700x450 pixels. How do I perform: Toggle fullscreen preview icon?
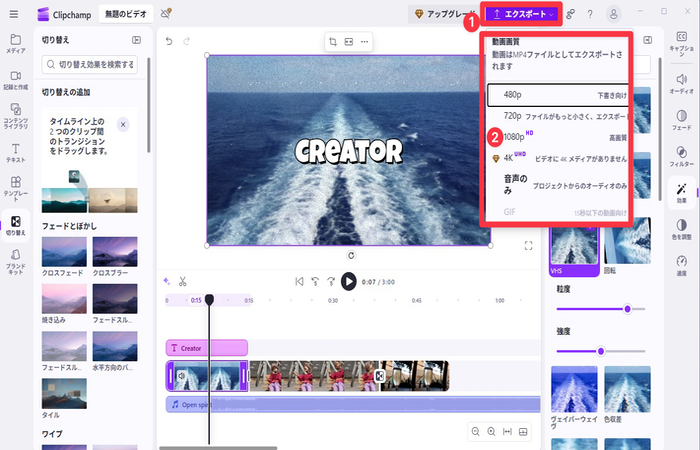click(528, 246)
